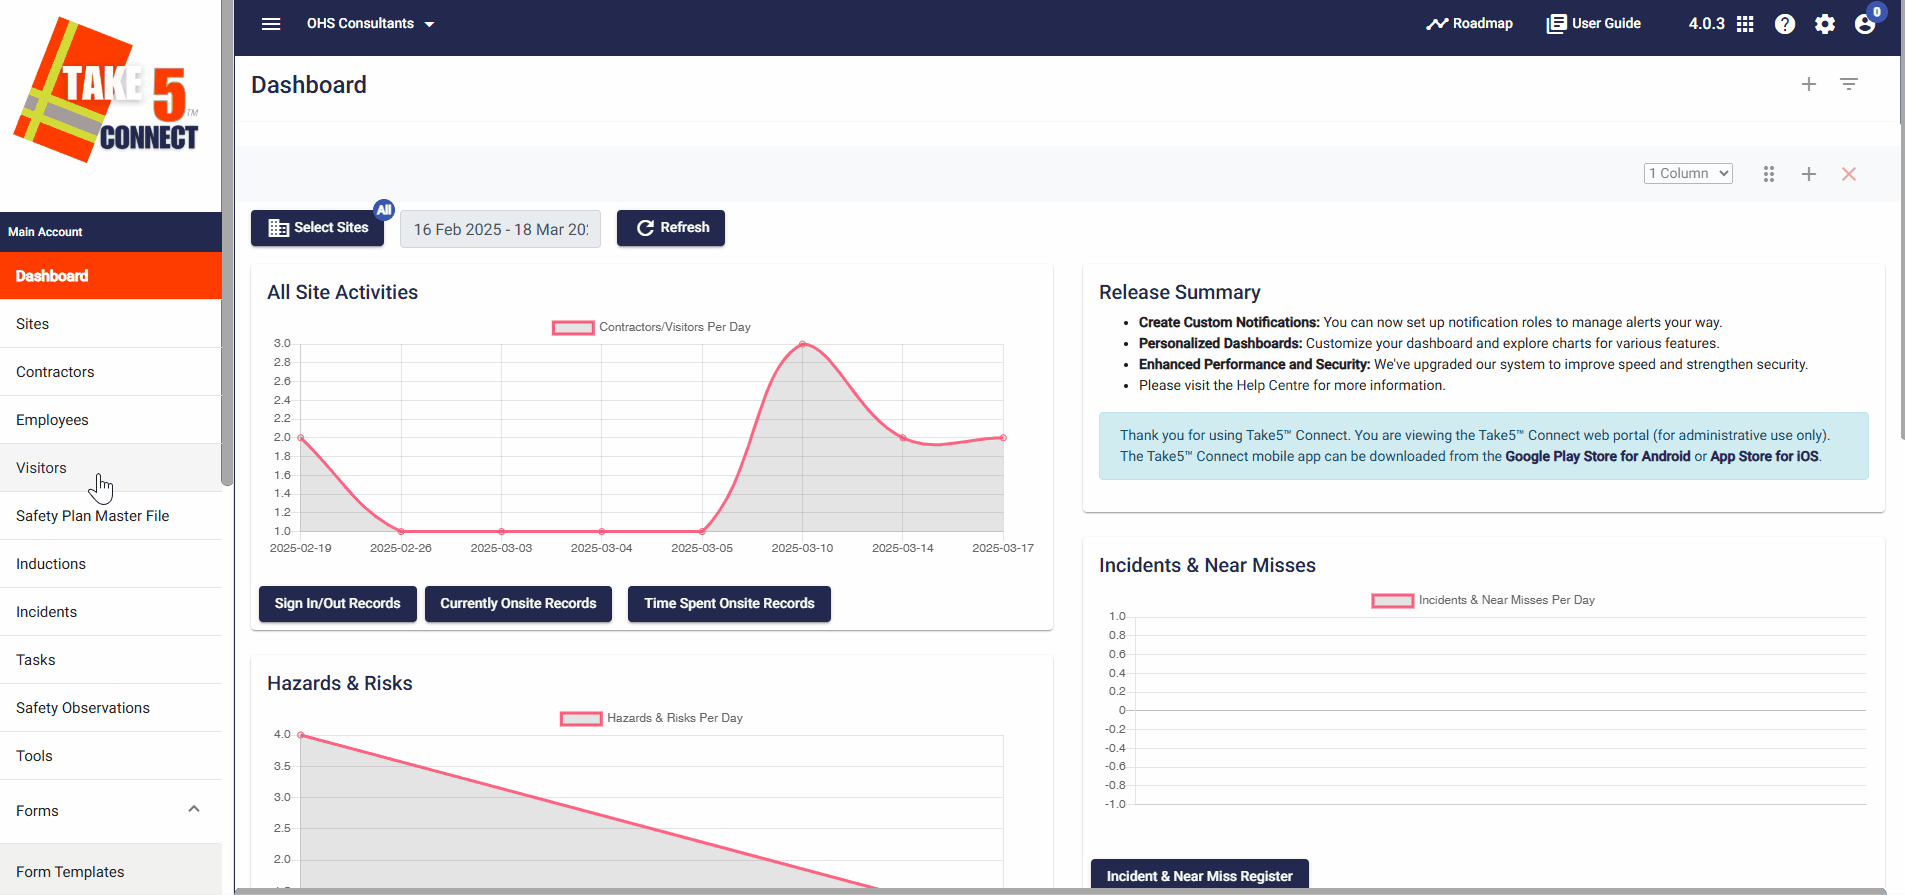Click the Select Sites button
1905x895 pixels.
tap(318, 228)
